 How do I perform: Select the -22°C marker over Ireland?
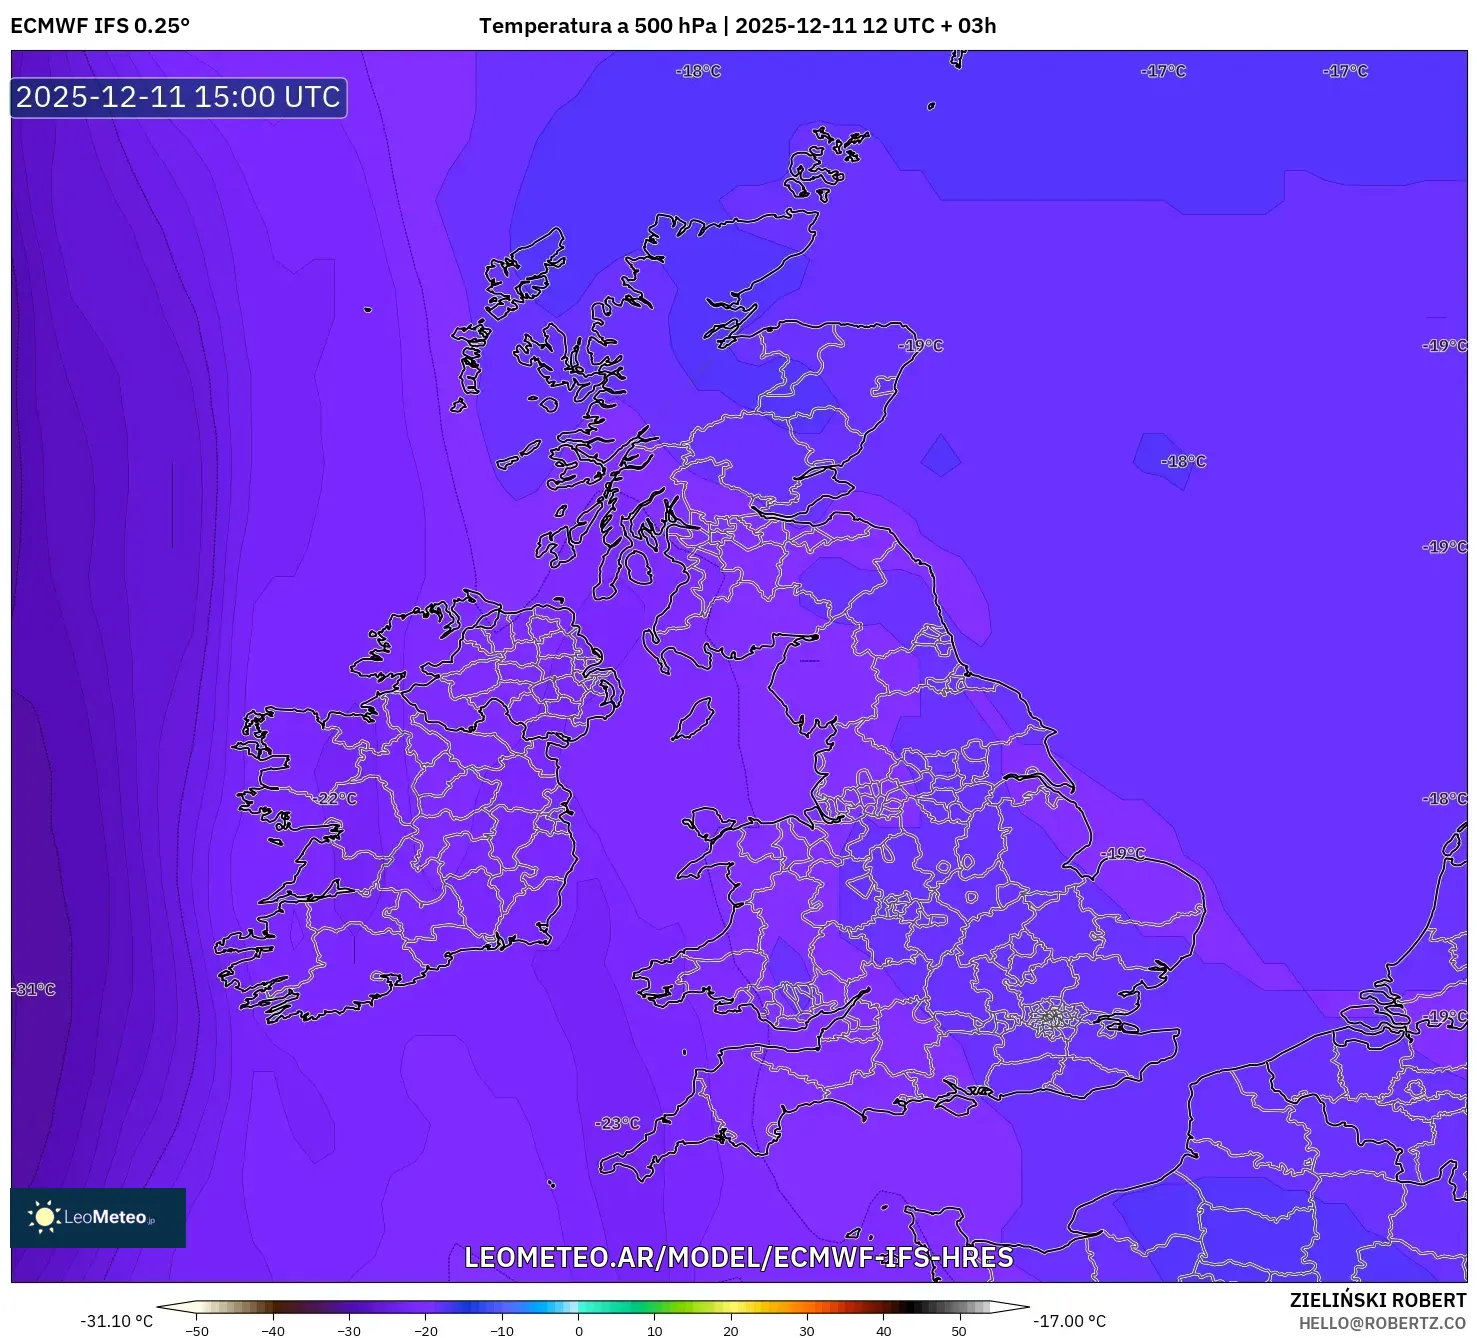tap(334, 797)
